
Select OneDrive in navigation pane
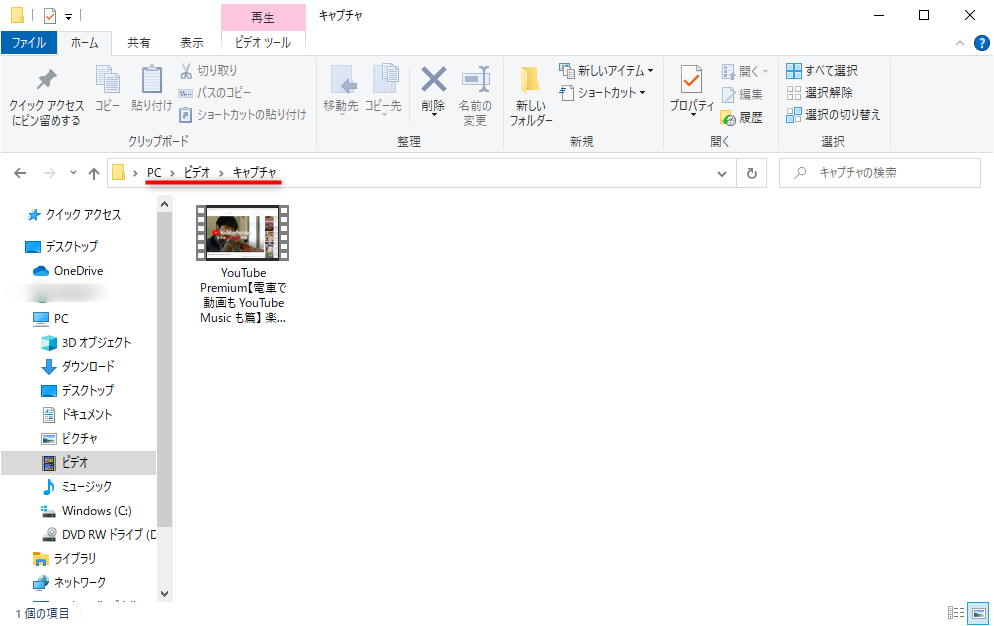point(68,271)
